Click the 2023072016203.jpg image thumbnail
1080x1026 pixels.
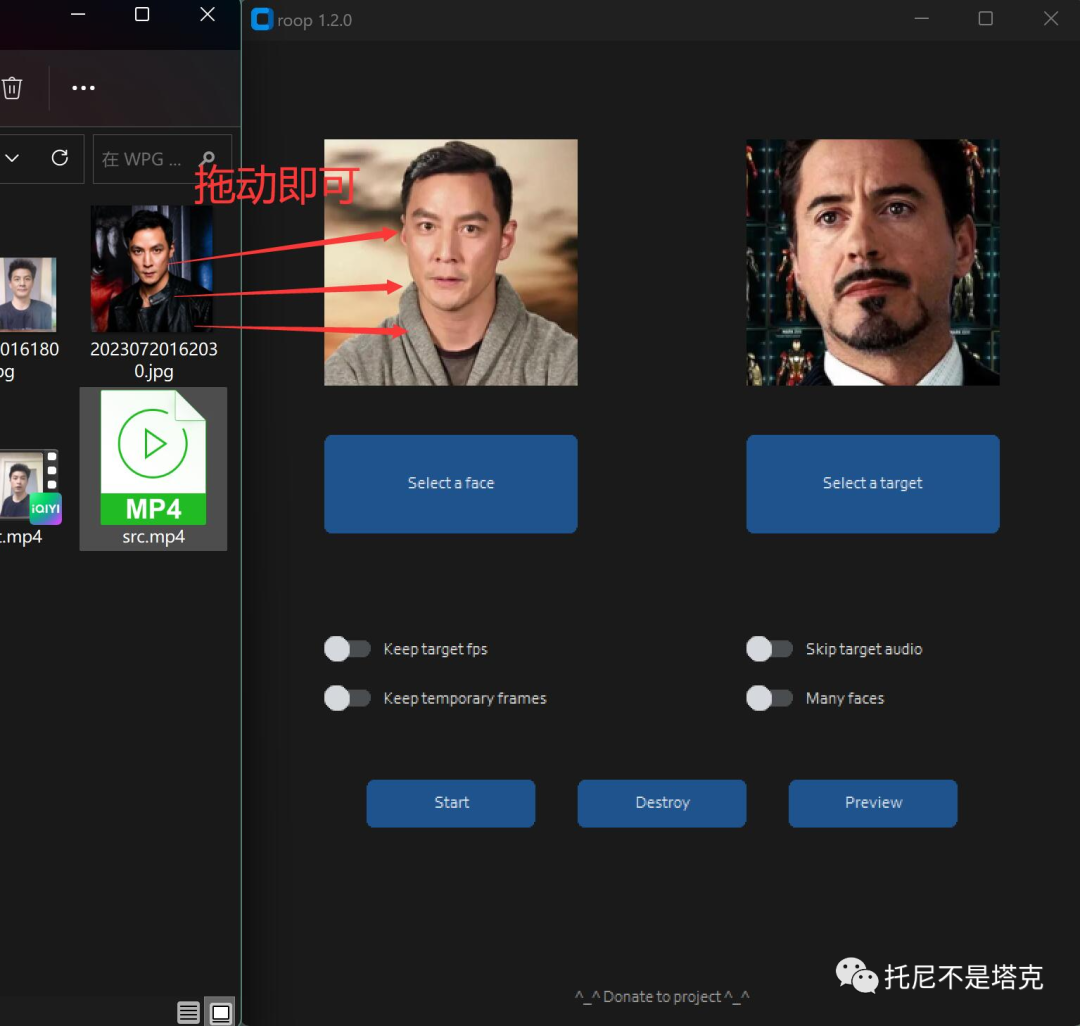[151, 267]
